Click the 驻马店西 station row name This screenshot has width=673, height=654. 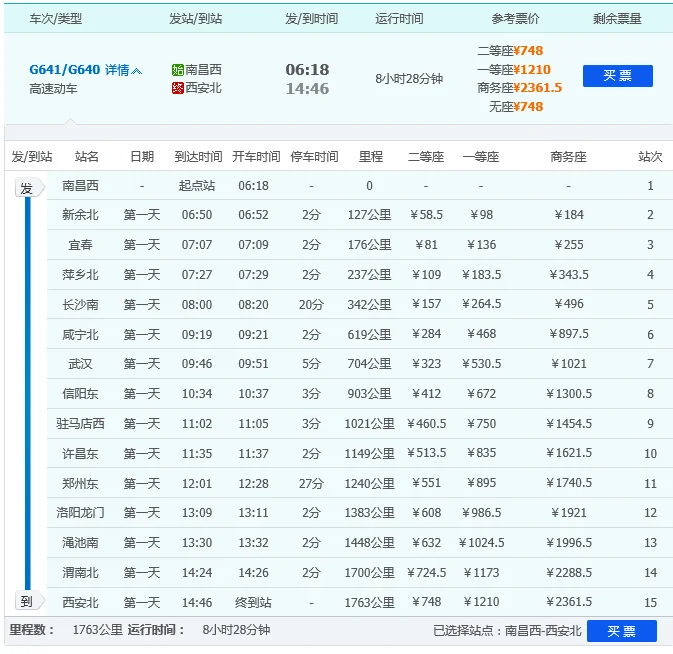point(80,424)
